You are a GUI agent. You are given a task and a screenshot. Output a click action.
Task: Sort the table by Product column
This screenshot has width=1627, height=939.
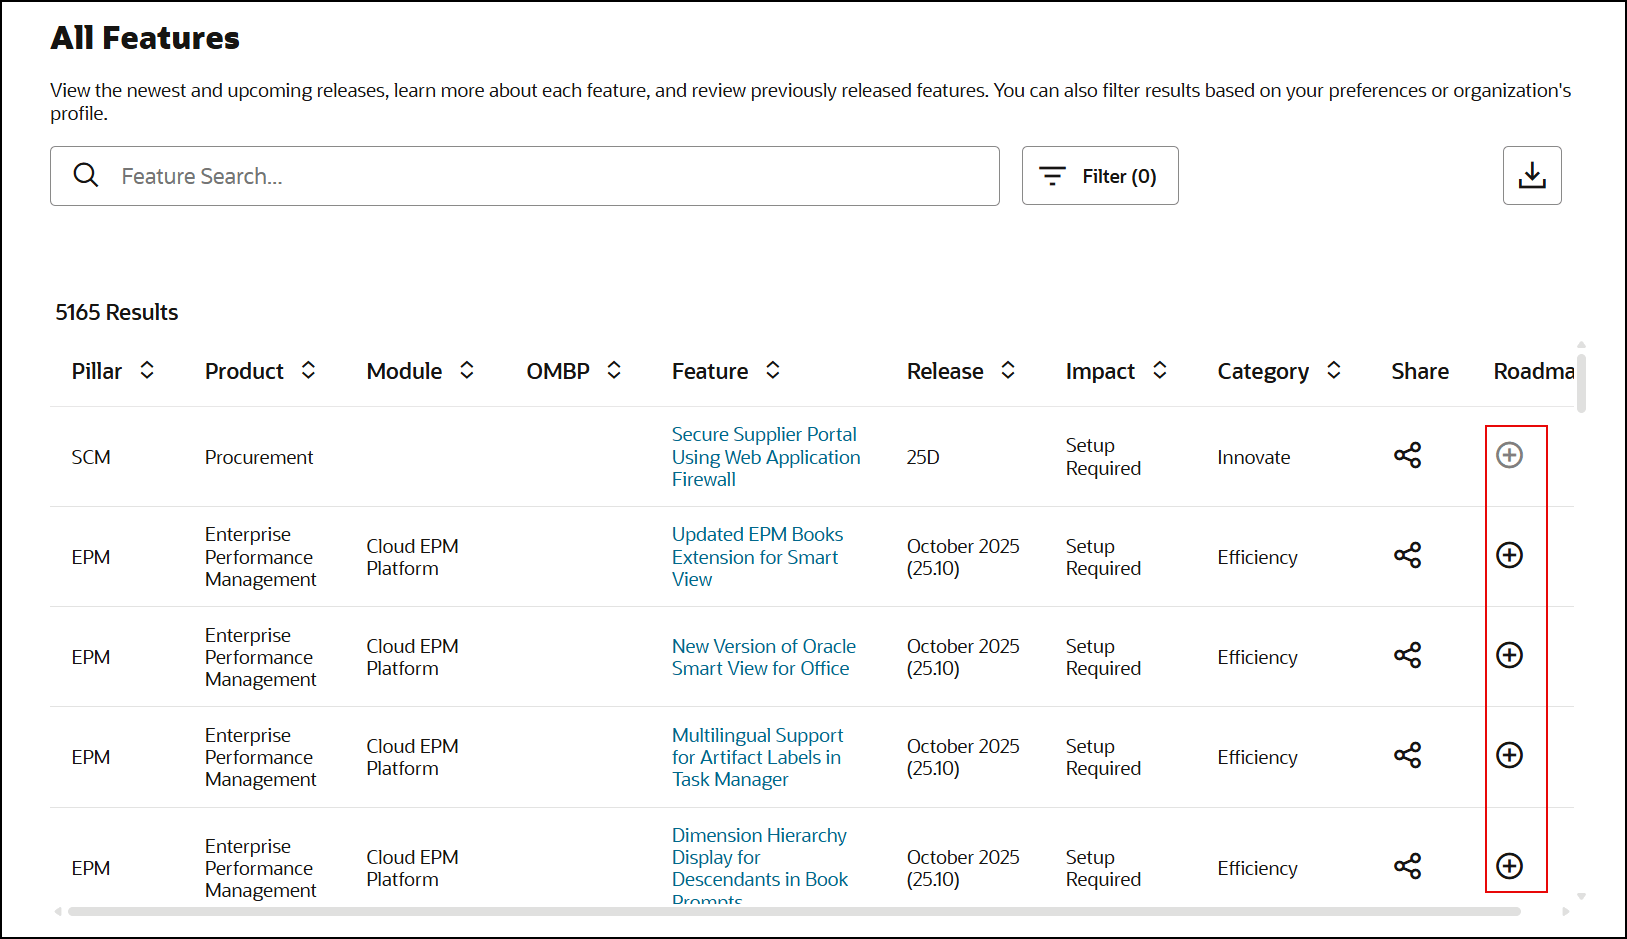pyautogui.click(x=308, y=370)
